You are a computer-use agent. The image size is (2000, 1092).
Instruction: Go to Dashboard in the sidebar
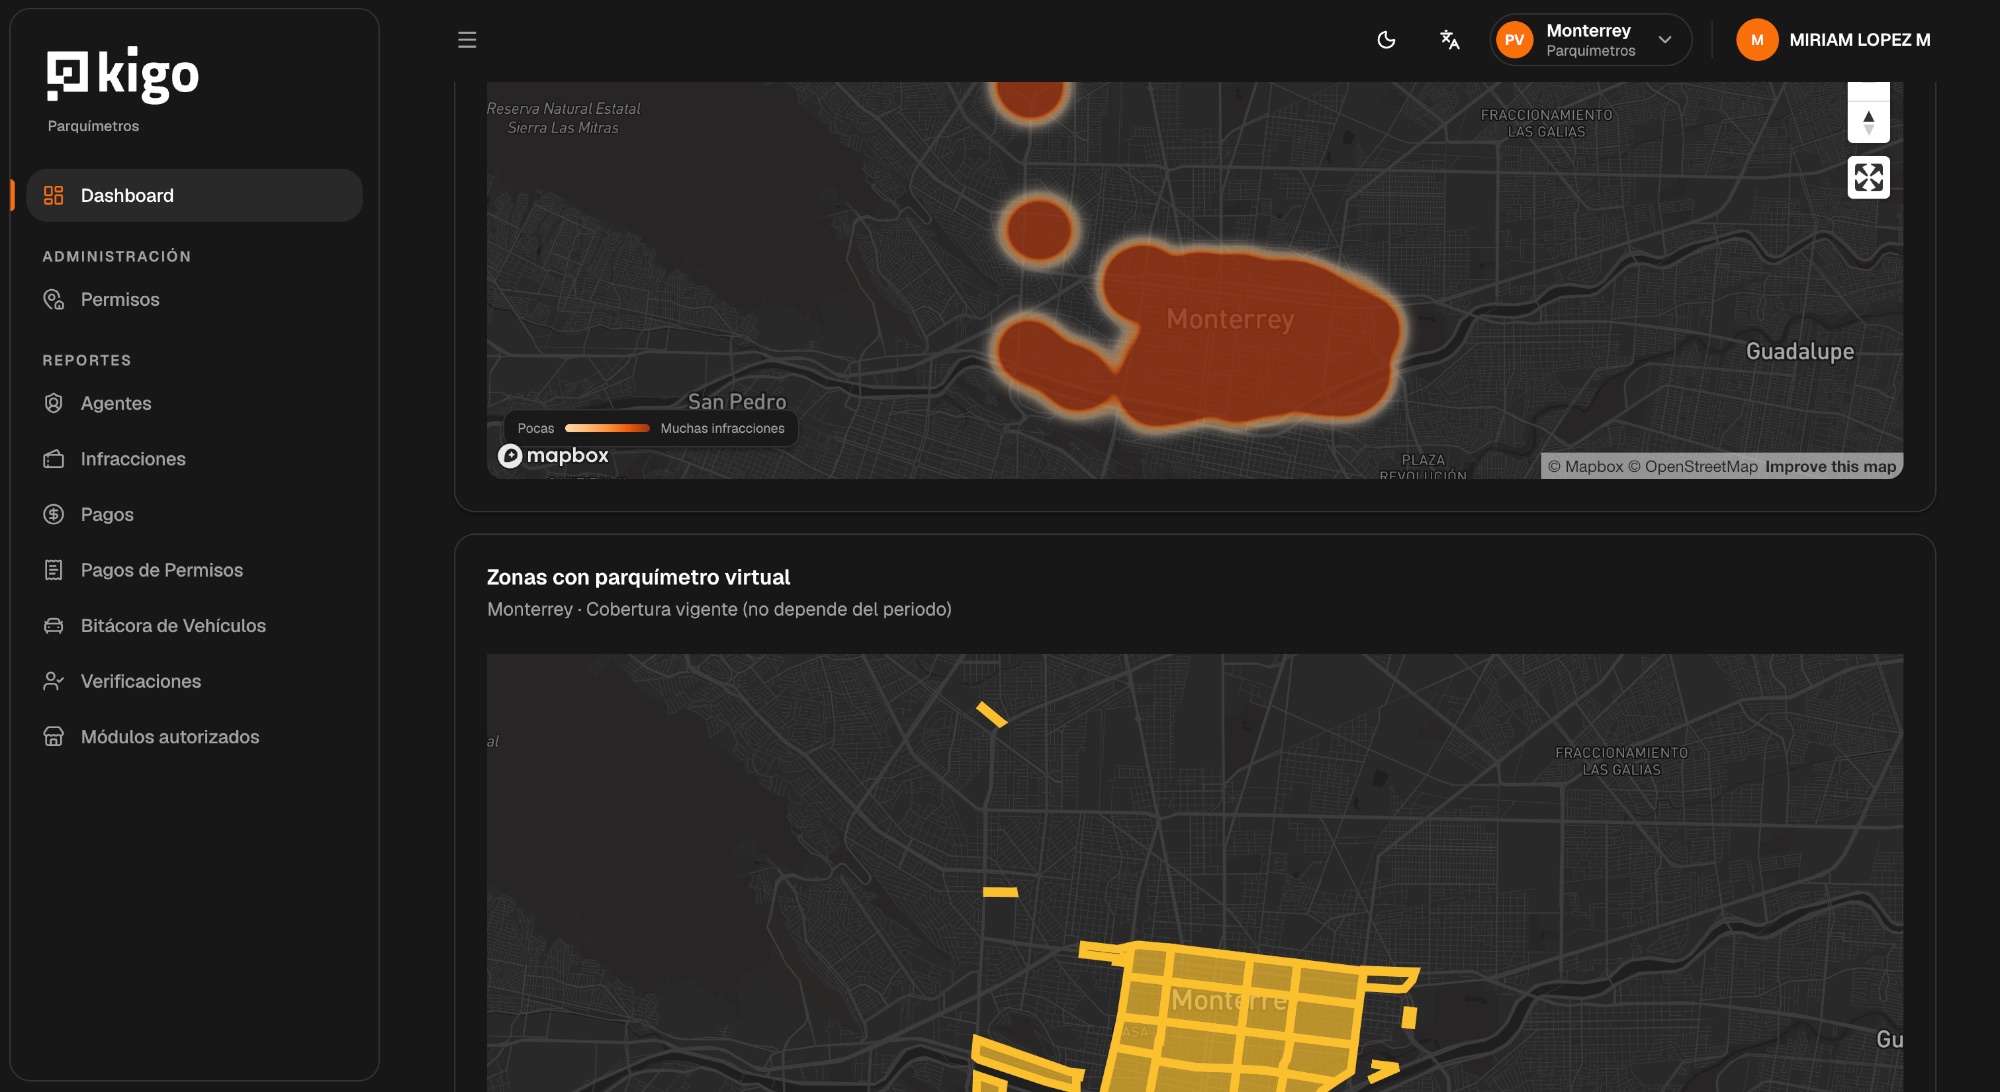[x=195, y=195]
